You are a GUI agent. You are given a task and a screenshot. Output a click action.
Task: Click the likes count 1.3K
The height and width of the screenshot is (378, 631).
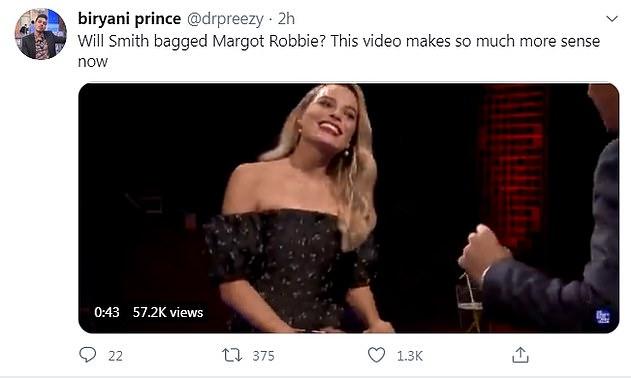coord(410,356)
